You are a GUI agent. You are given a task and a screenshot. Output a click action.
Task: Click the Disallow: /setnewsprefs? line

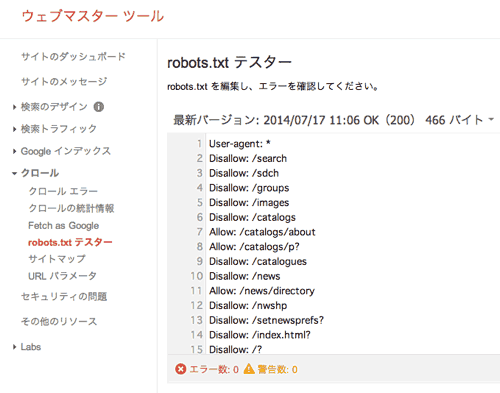[x=266, y=320]
